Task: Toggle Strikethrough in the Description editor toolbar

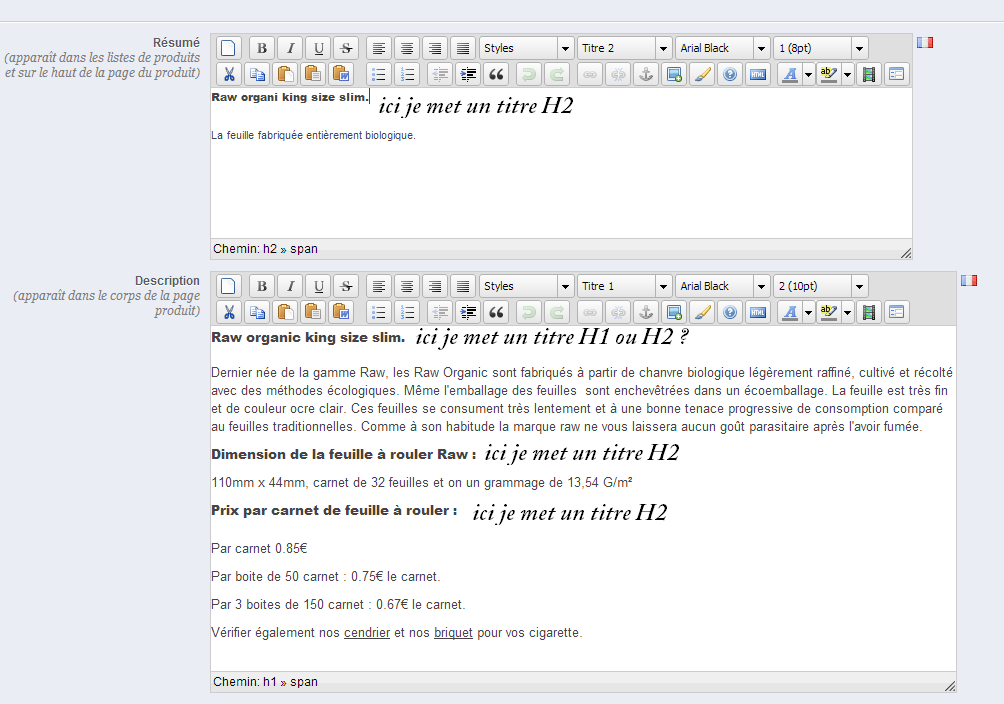Action: tap(346, 286)
